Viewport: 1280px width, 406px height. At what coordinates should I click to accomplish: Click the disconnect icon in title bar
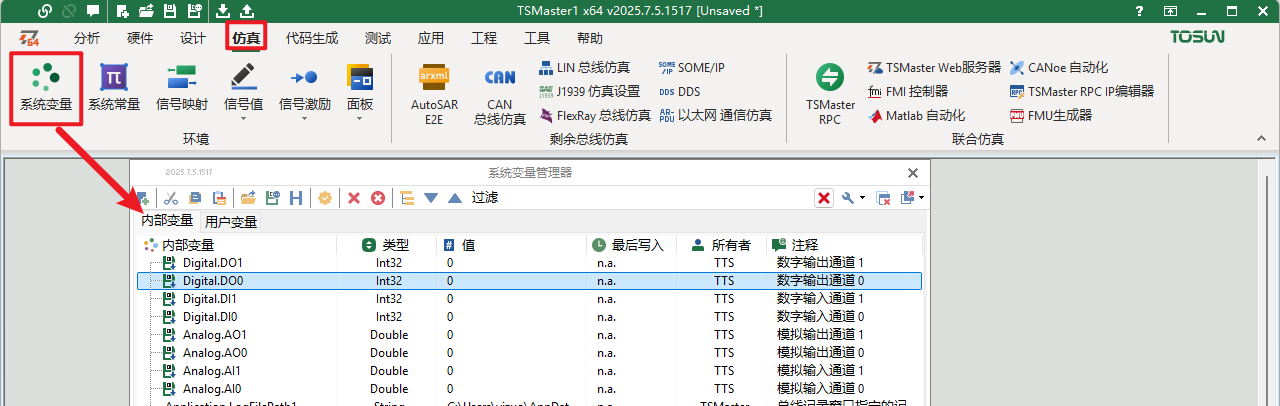[x=69, y=11]
